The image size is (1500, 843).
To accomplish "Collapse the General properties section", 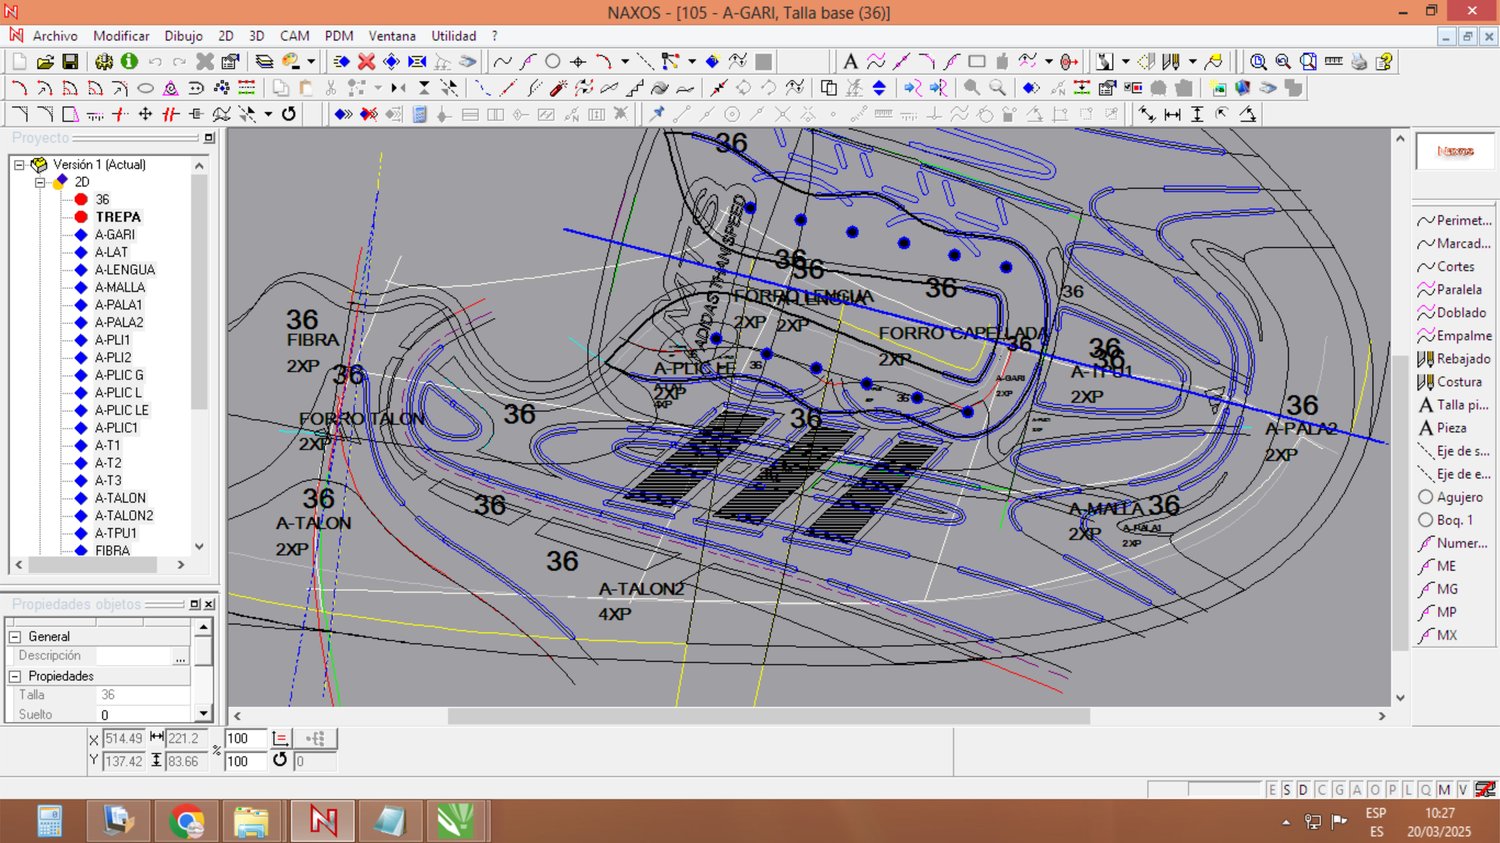I will pos(15,637).
